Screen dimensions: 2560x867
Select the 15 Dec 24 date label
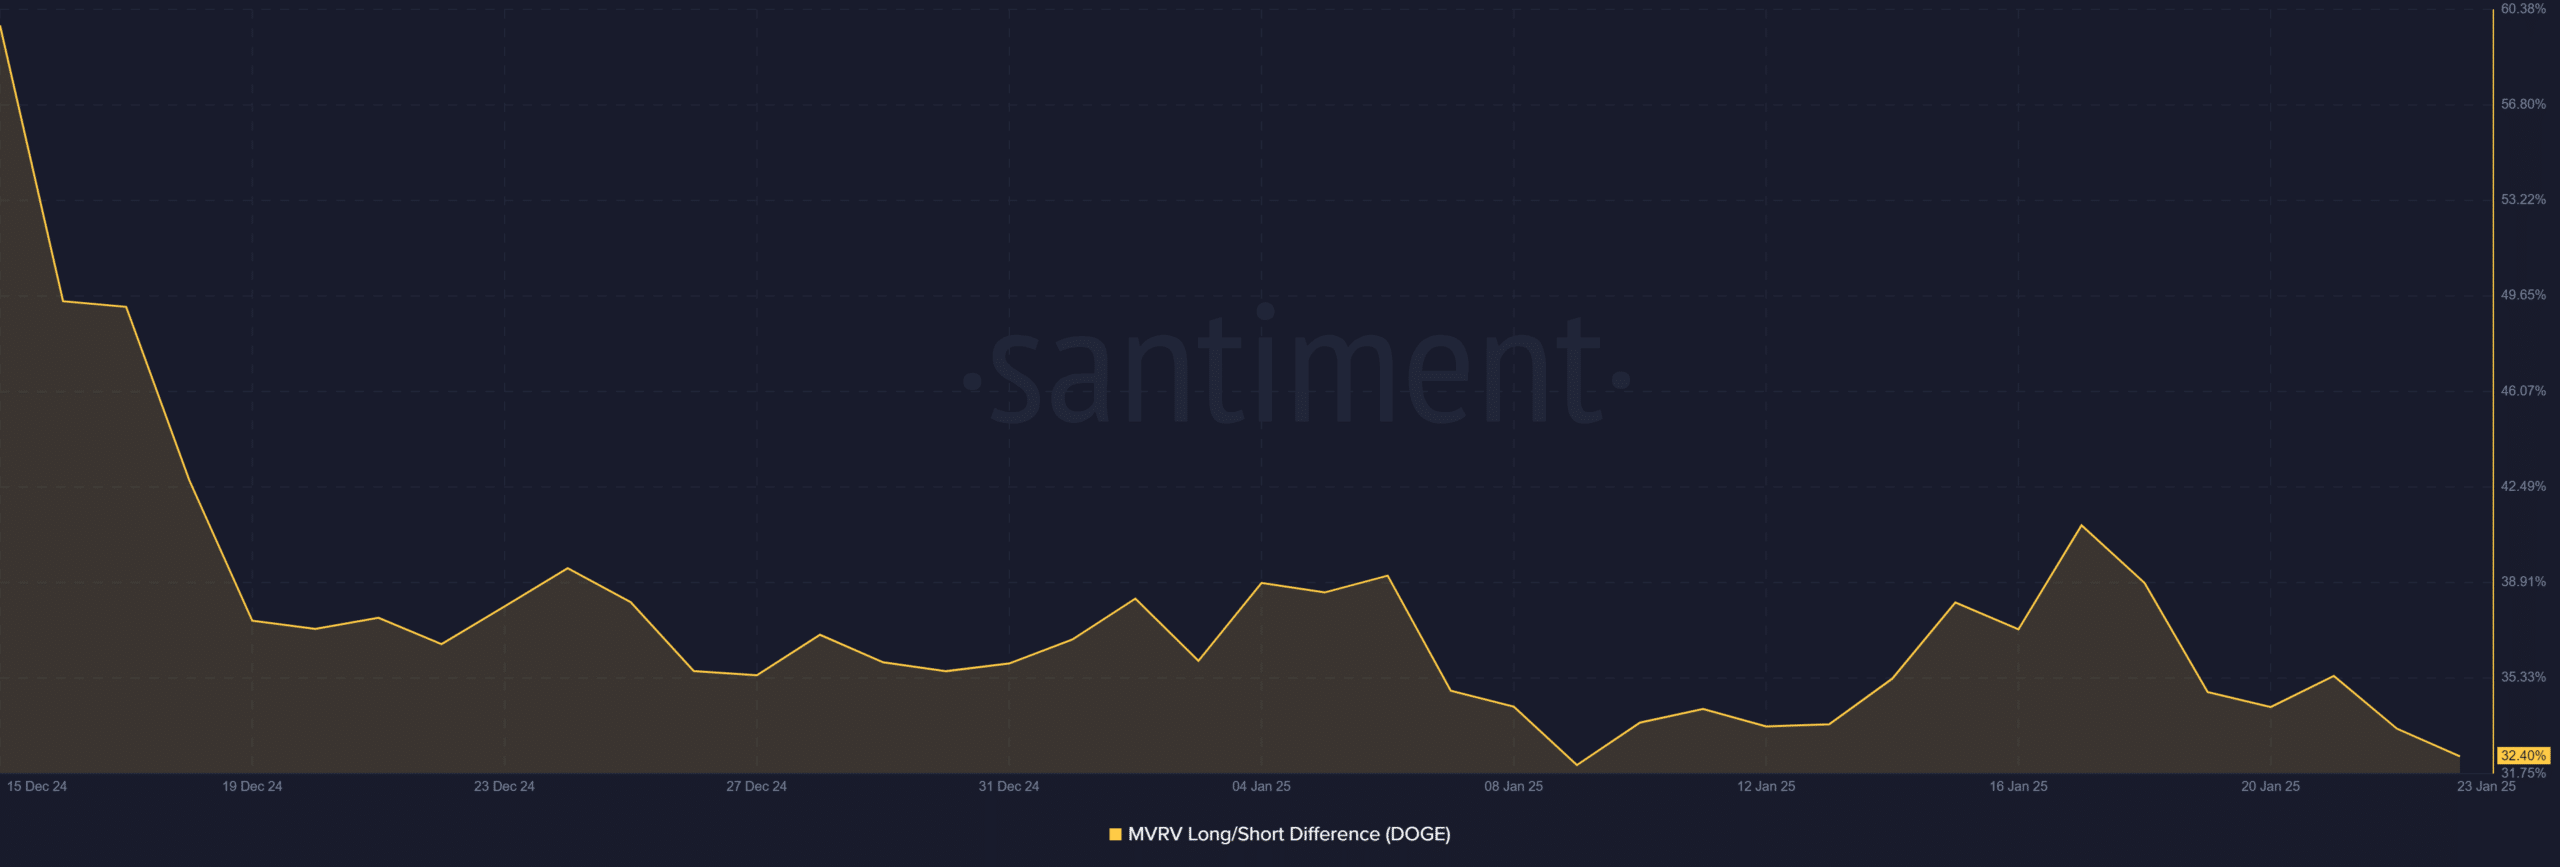pyautogui.click(x=37, y=787)
